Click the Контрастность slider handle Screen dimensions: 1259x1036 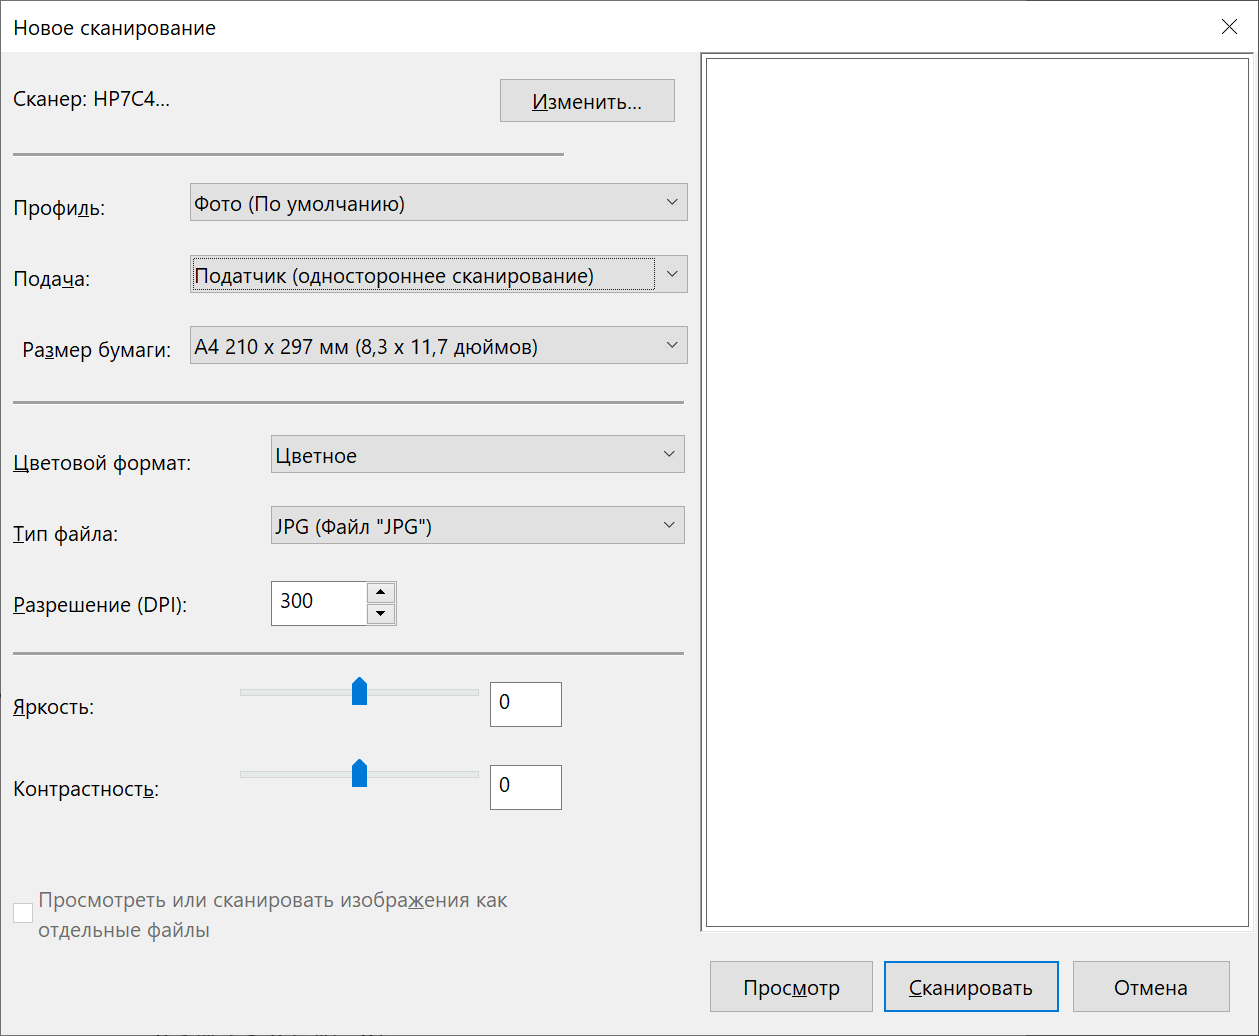click(360, 774)
